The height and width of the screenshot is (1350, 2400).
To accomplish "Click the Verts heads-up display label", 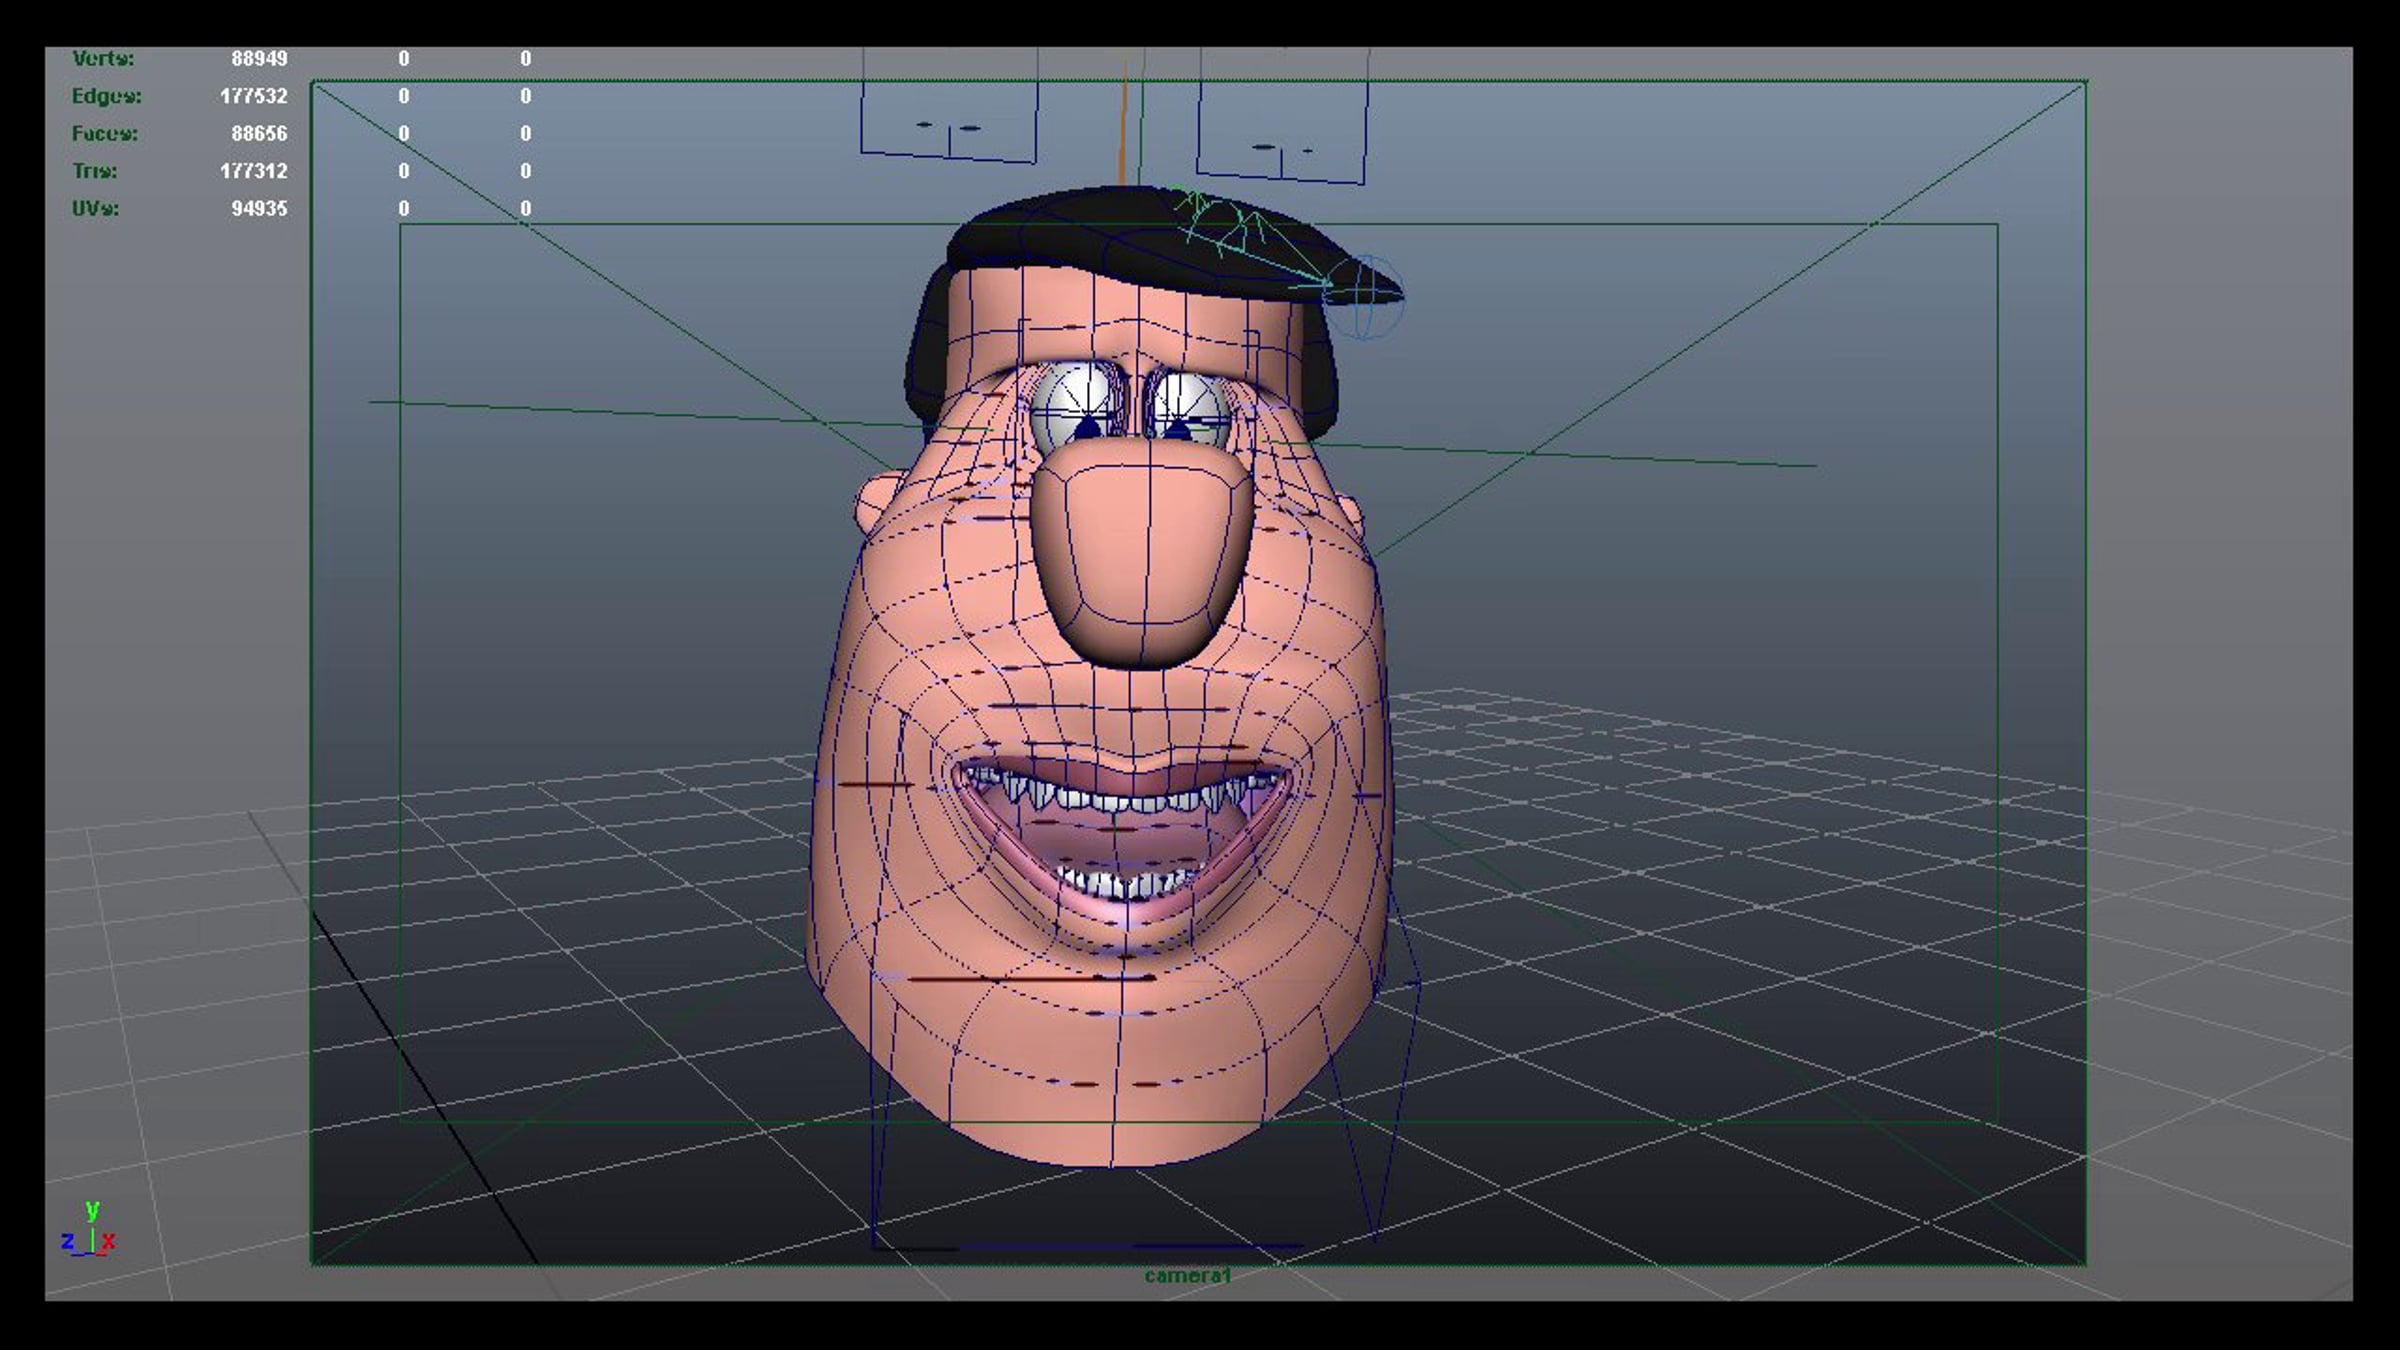I will click(103, 59).
